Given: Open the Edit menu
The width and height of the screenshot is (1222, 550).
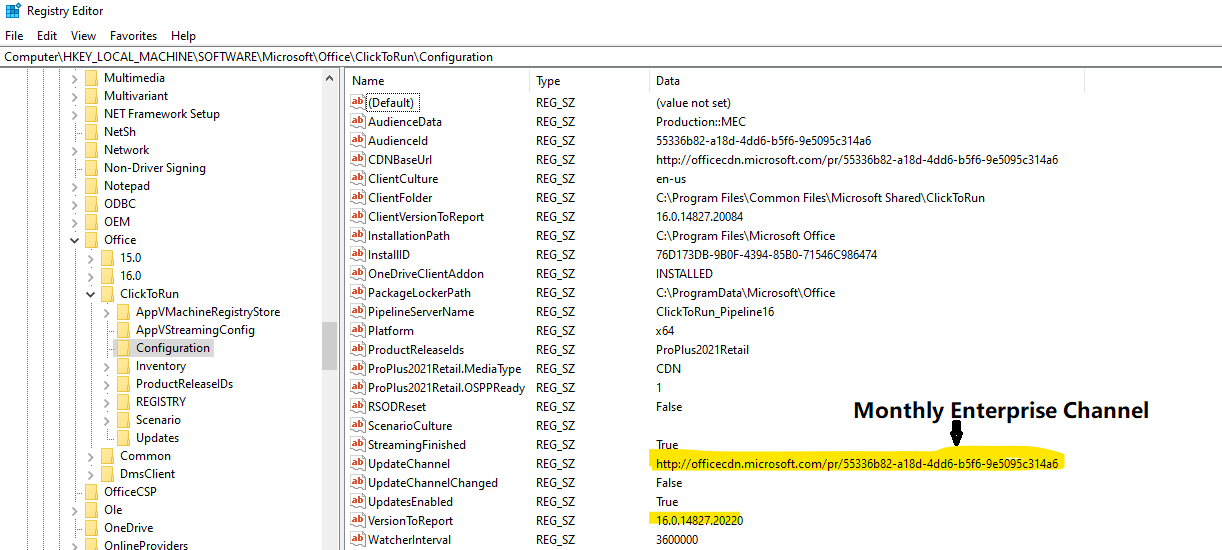Looking at the screenshot, I should tap(47, 35).
